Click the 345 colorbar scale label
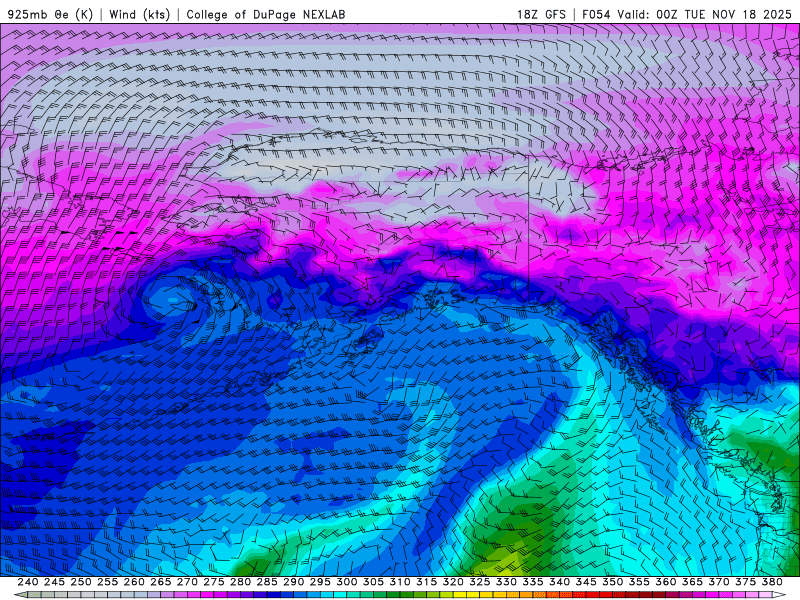The image size is (800, 600). coord(586,582)
